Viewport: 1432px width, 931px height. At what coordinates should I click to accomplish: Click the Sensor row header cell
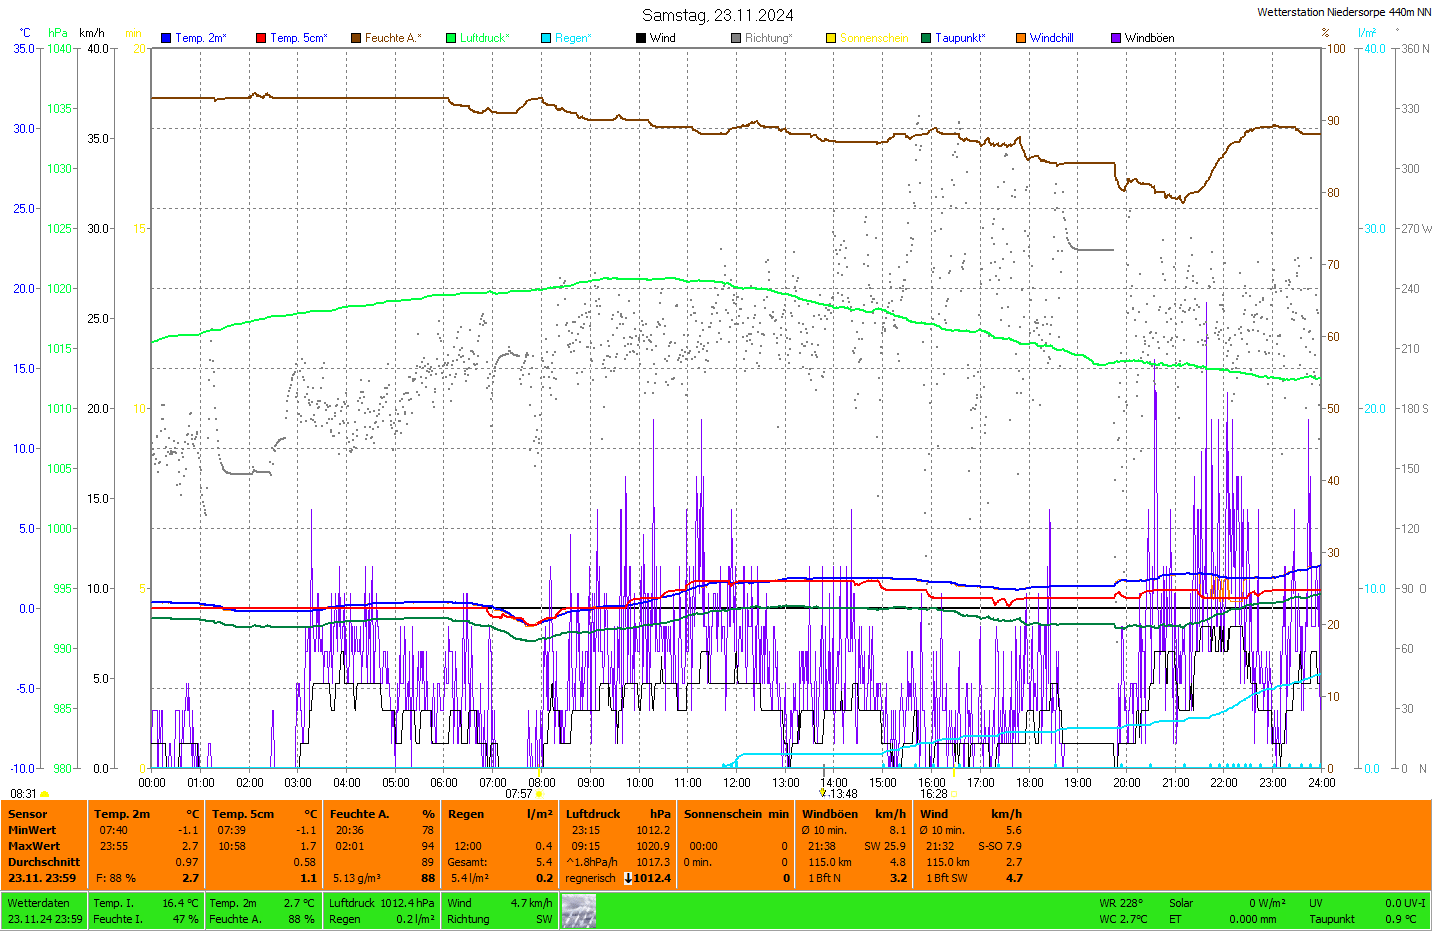point(28,814)
